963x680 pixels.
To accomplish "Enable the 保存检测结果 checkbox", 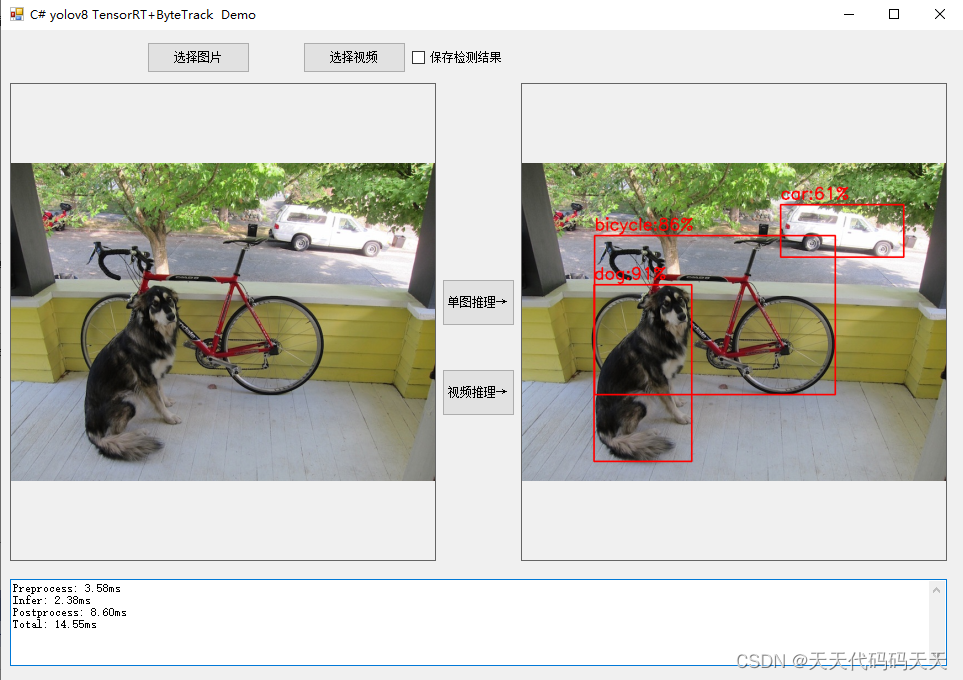I will pos(418,57).
